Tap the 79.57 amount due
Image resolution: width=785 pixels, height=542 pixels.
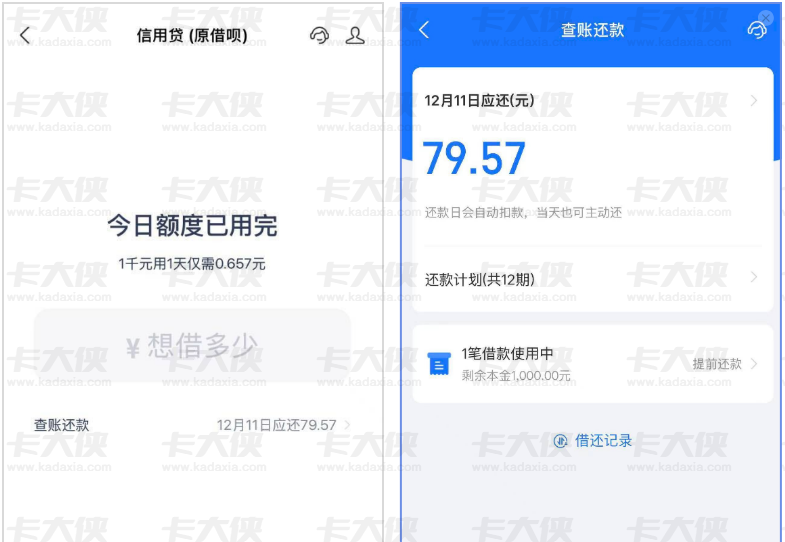click(474, 159)
